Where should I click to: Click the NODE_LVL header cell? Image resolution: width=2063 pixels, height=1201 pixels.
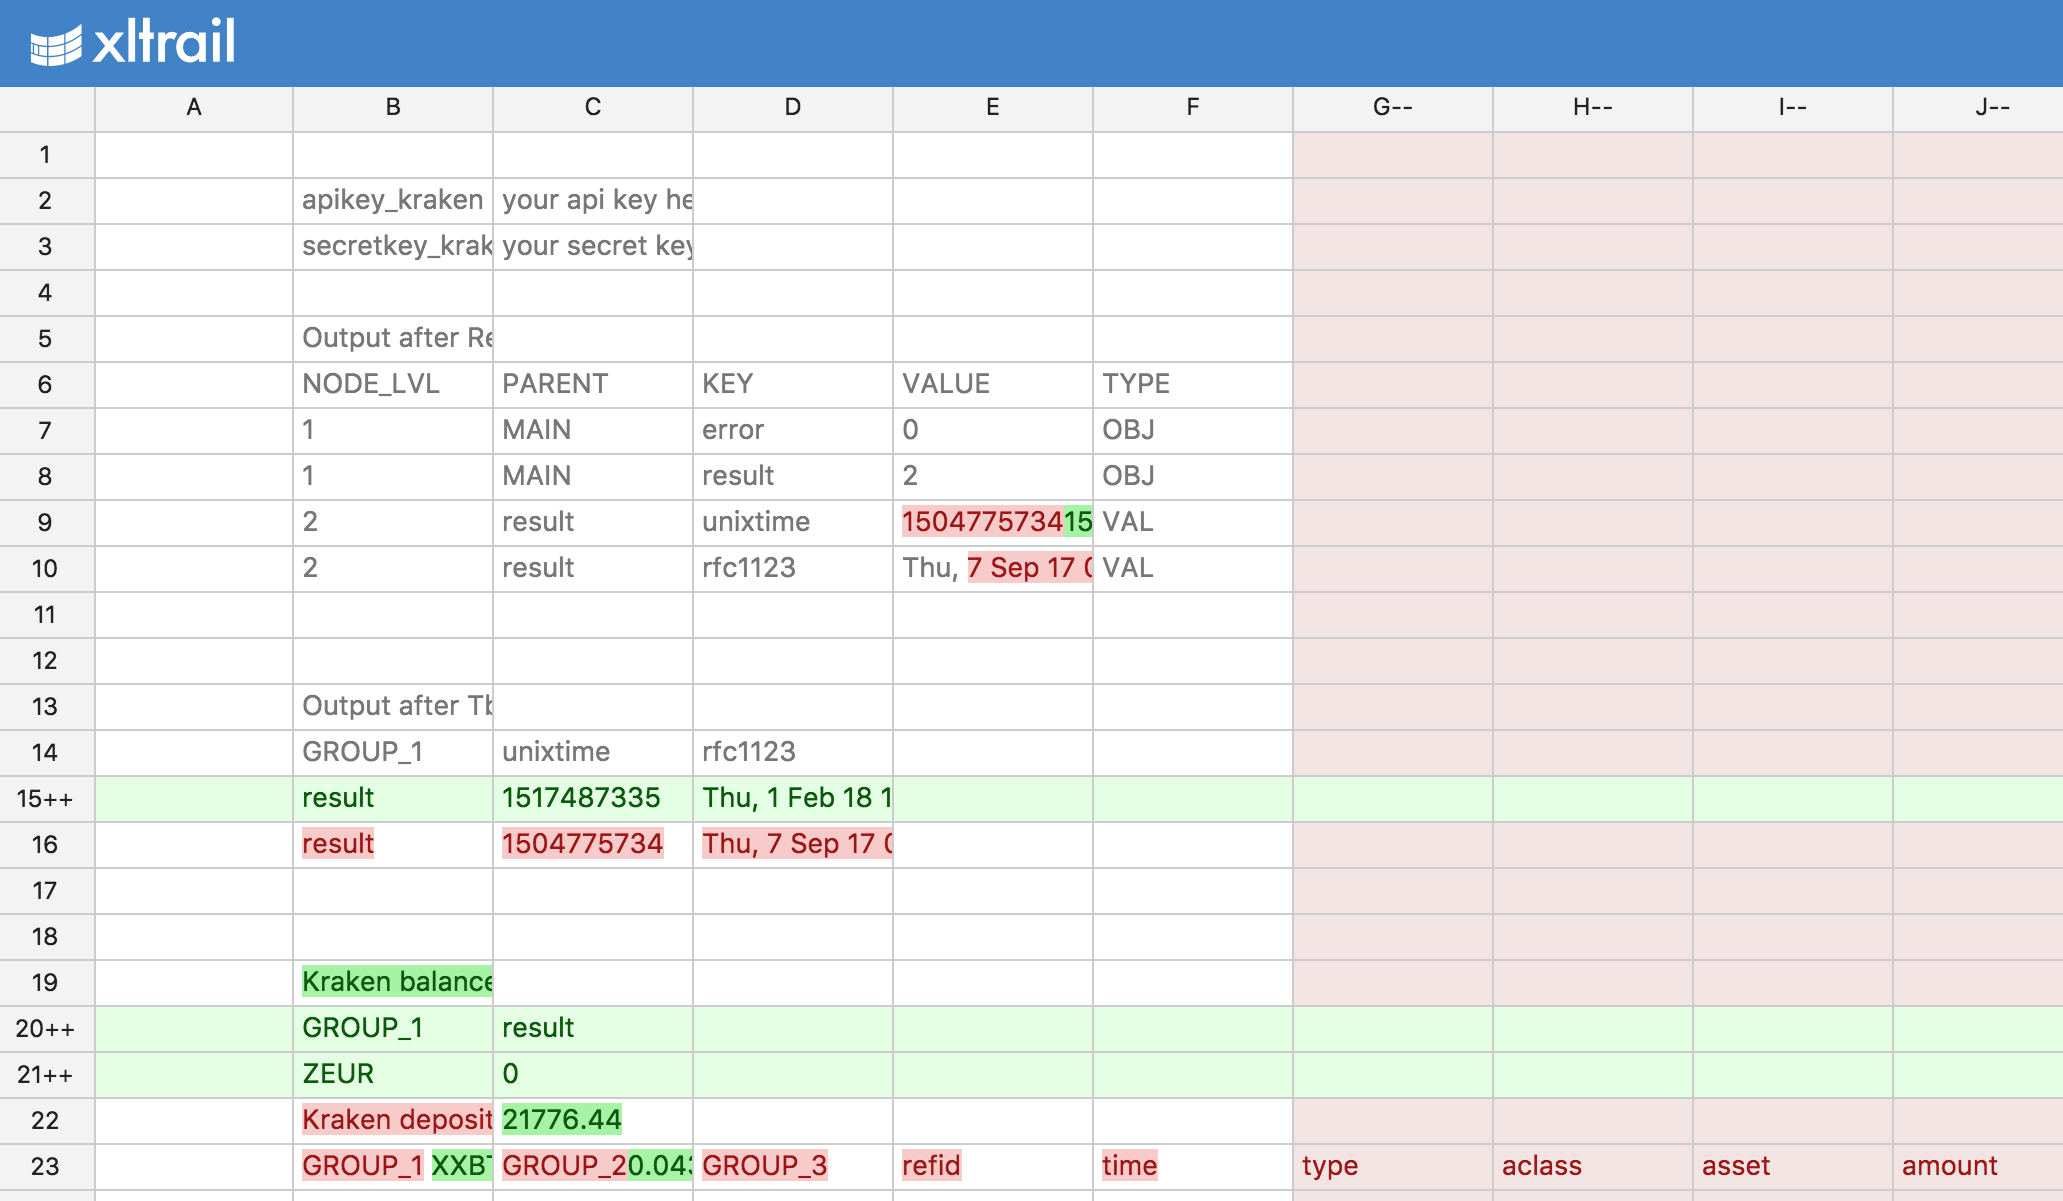[393, 385]
